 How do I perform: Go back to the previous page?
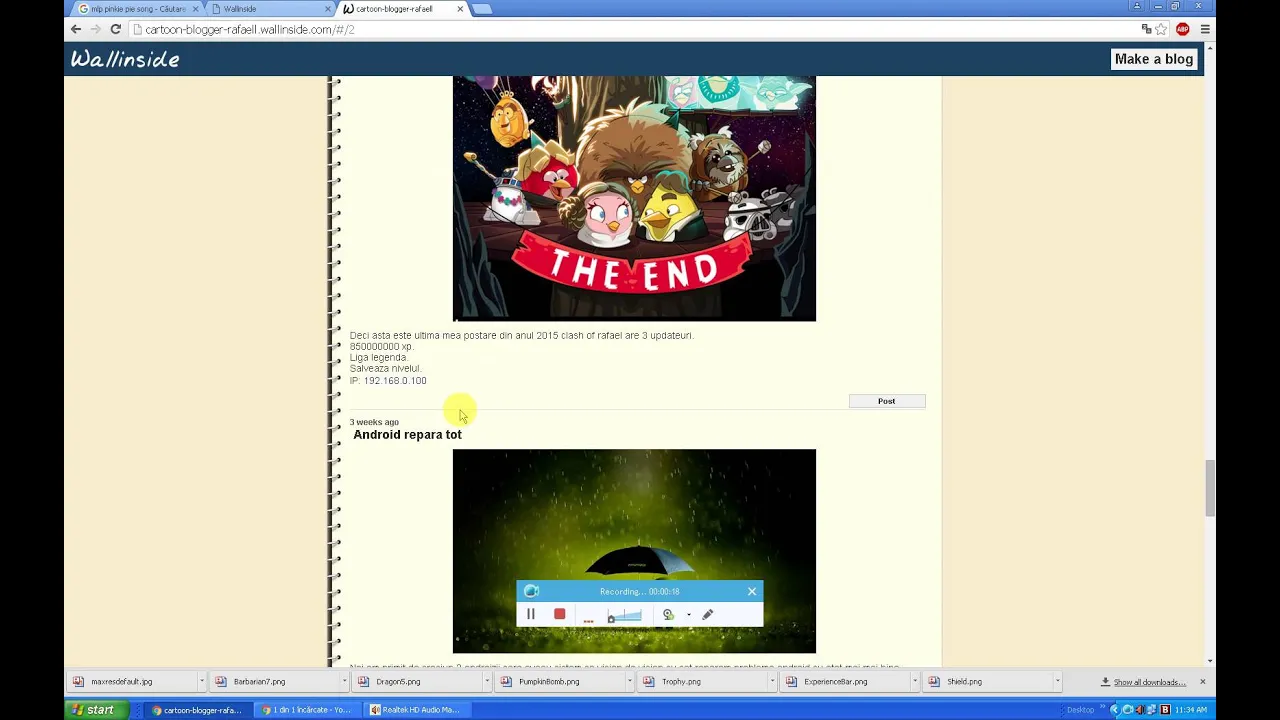tap(76, 30)
